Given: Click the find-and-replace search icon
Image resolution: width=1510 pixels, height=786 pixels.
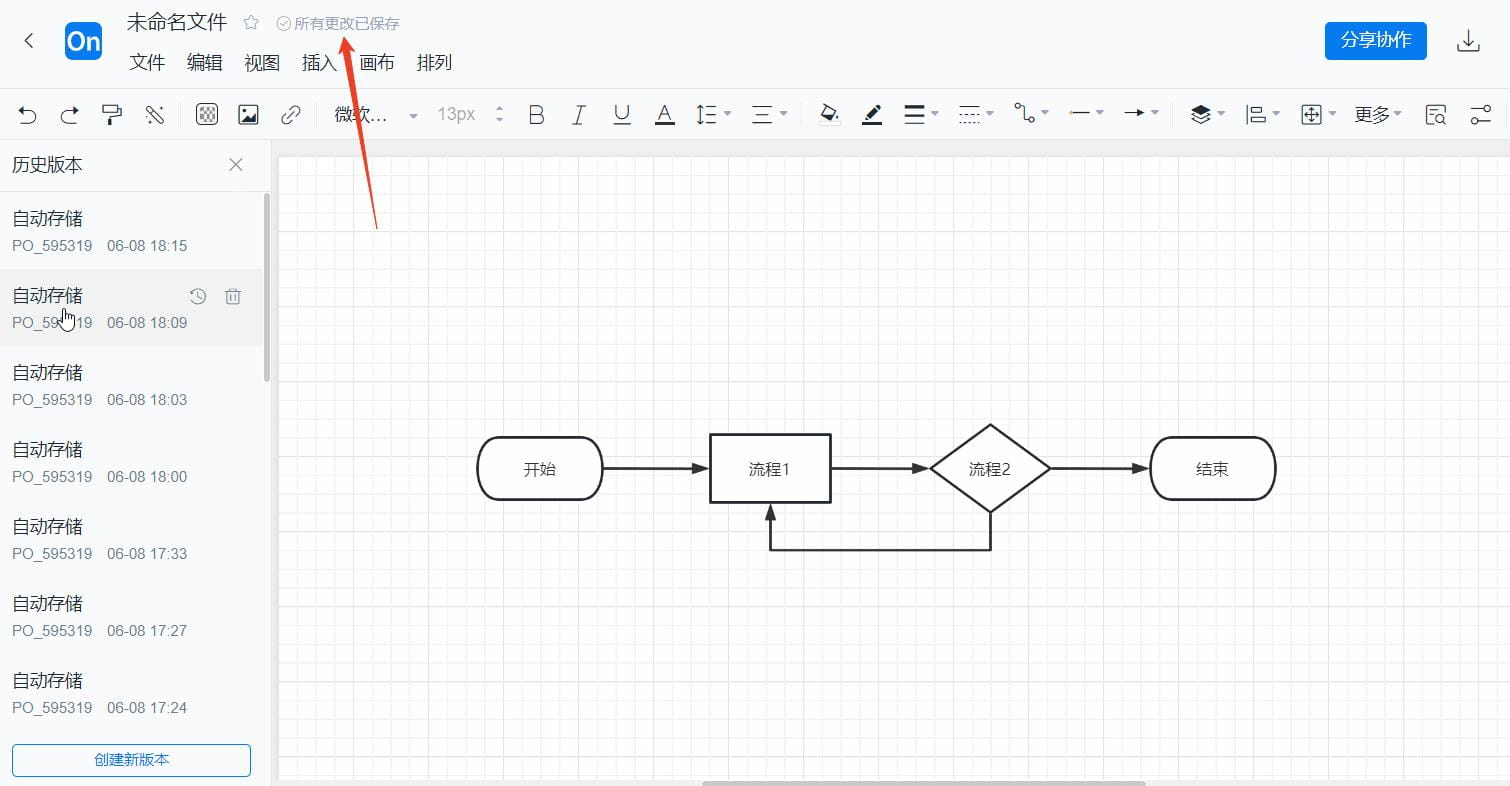Looking at the screenshot, I should [1434, 114].
